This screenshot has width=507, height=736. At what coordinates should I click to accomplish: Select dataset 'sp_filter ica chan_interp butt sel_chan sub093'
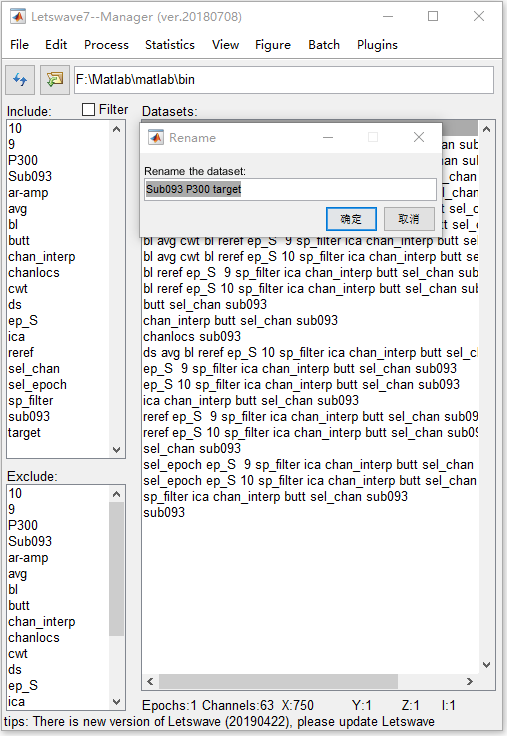[276, 497]
